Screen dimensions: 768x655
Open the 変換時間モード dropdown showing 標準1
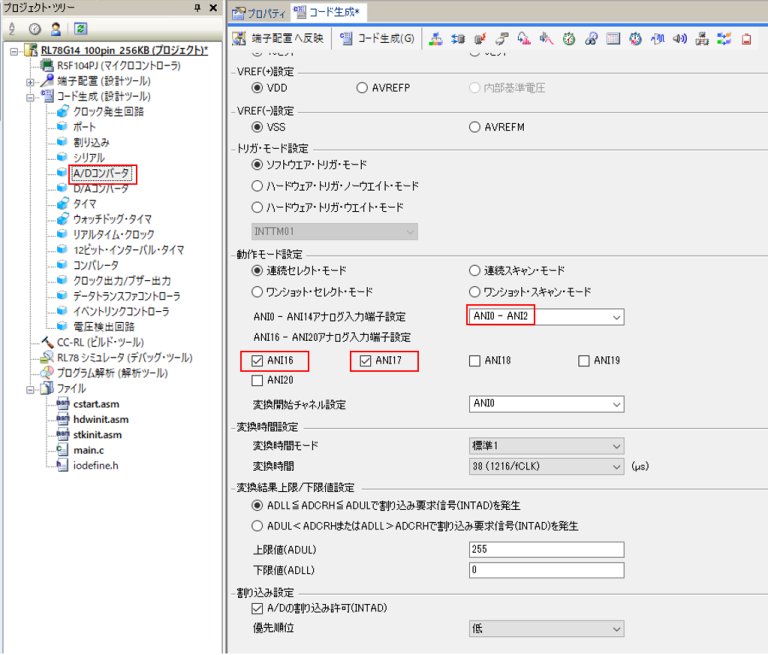pyautogui.click(x=546, y=446)
